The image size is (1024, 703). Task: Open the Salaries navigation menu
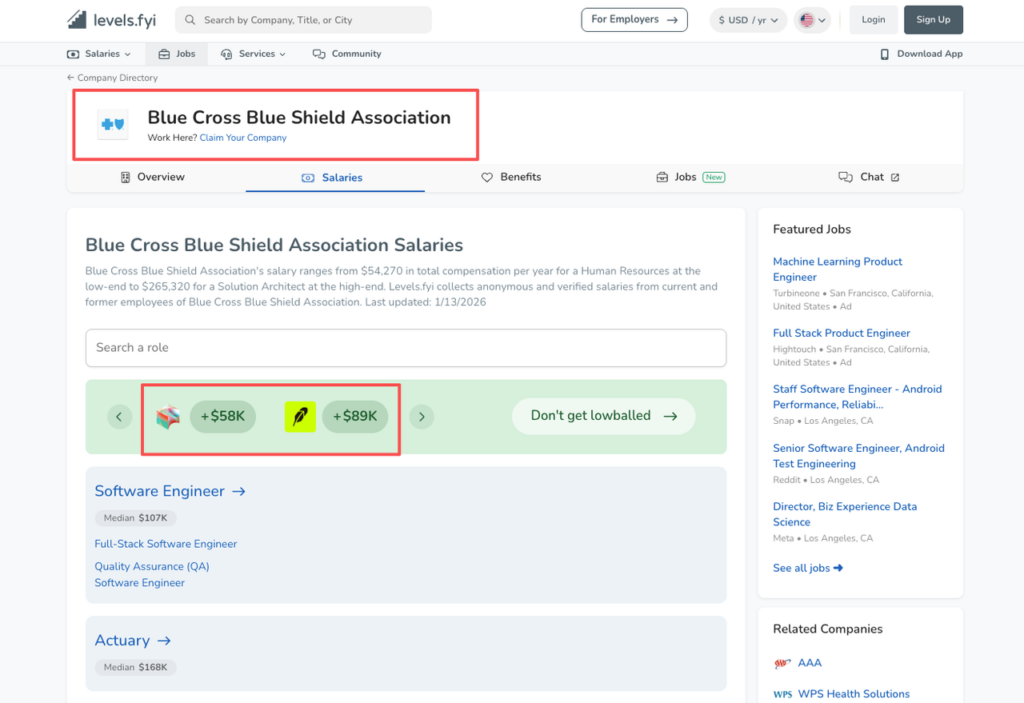point(99,53)
